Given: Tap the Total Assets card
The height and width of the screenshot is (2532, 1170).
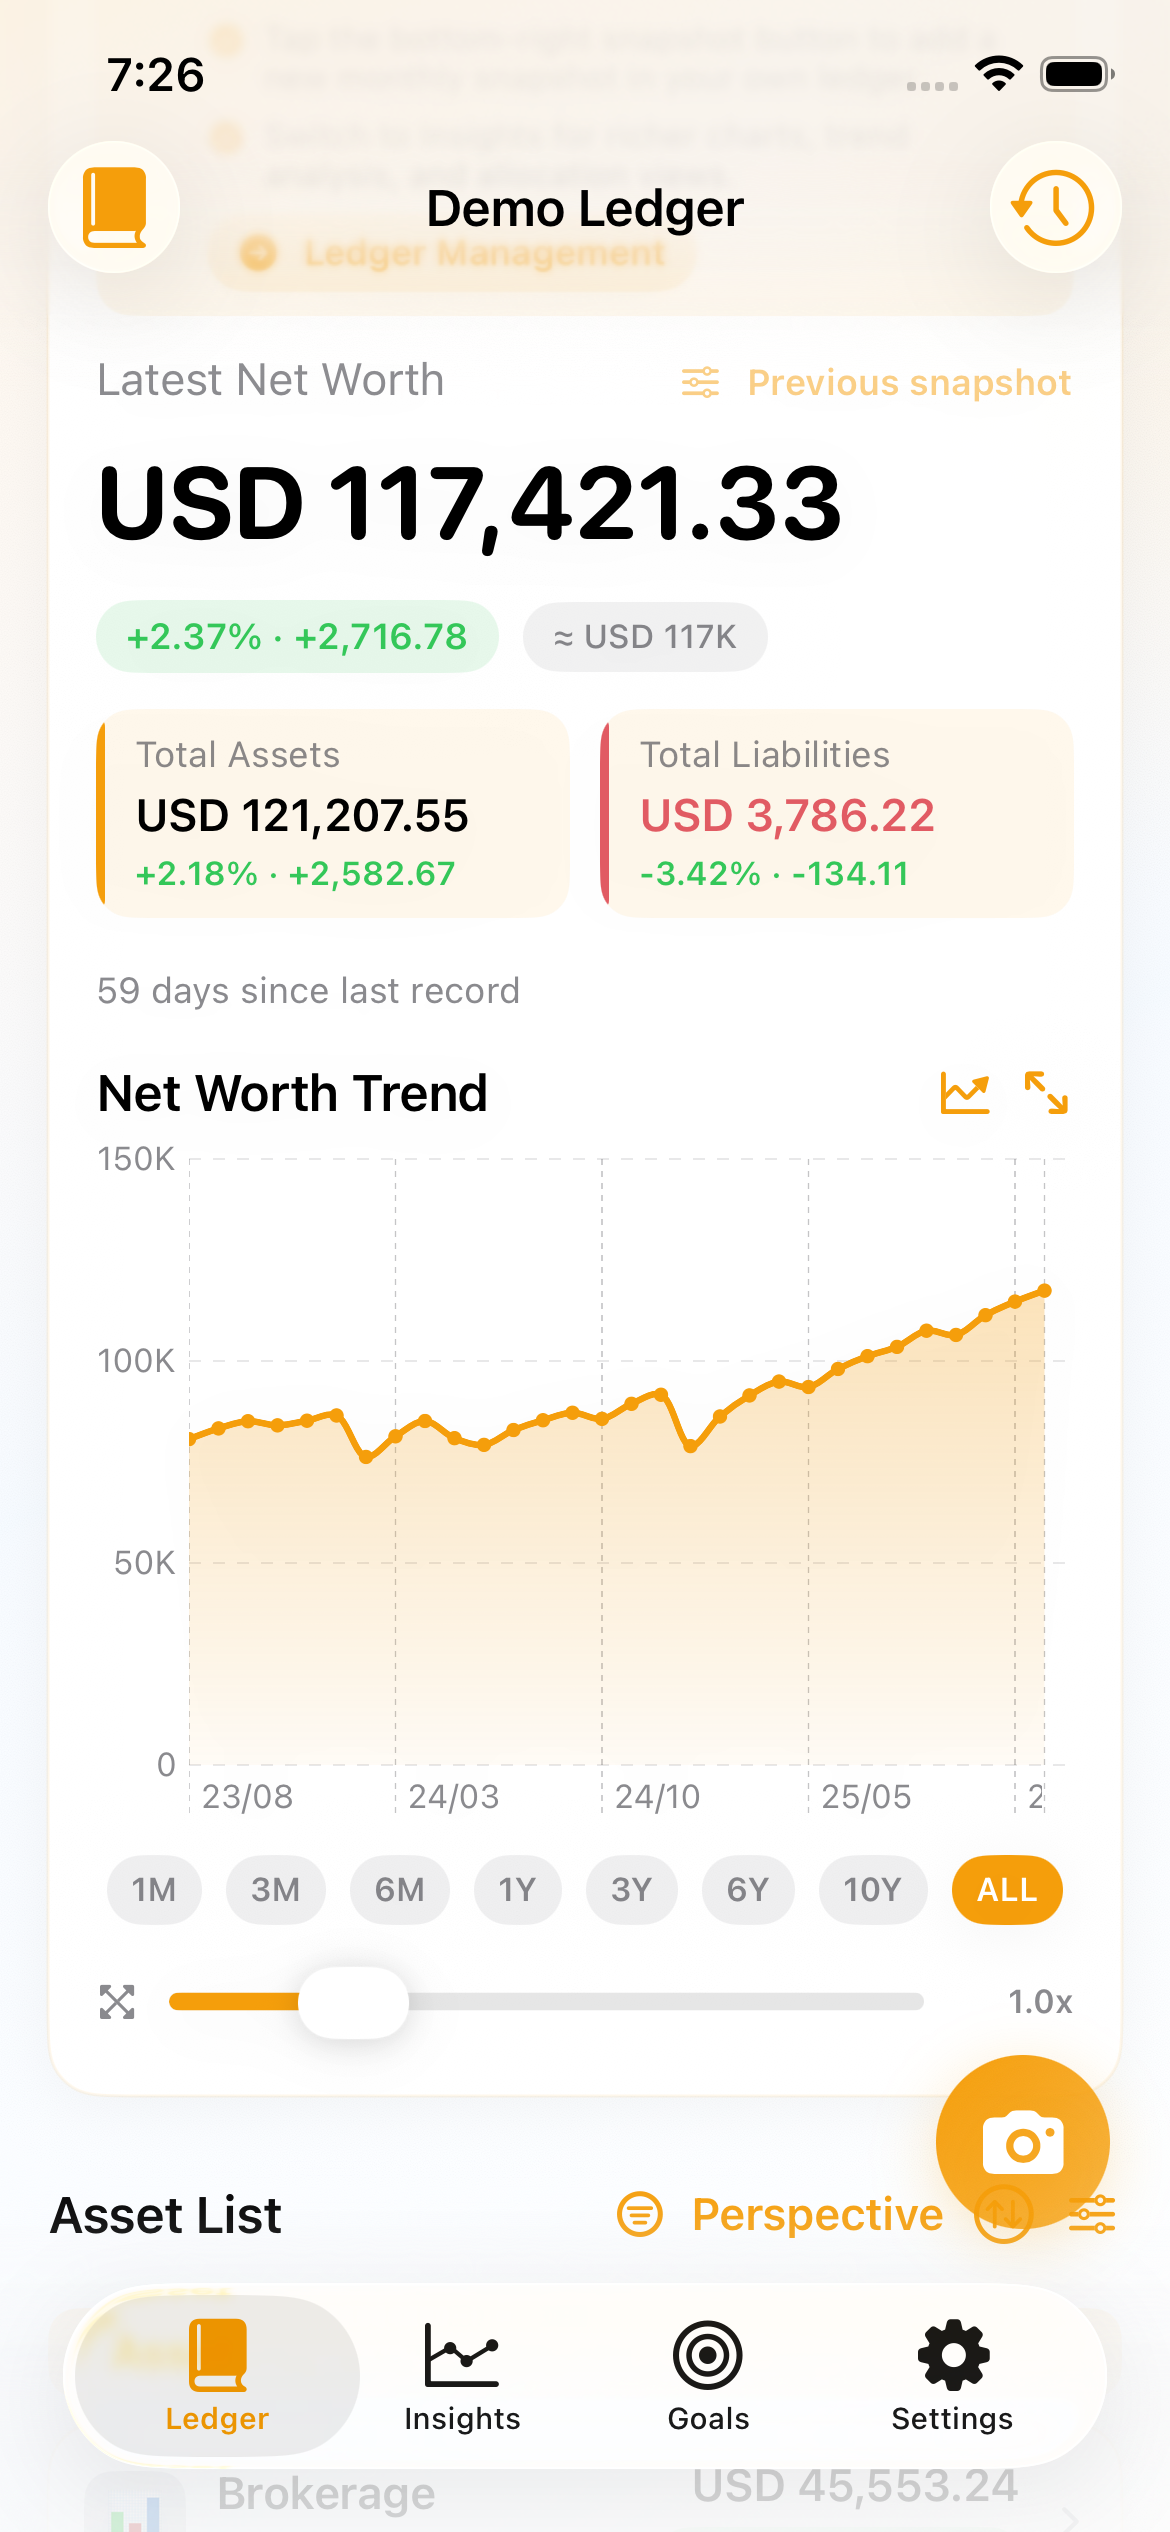Looking at the screenshot, I should point(333,813).
